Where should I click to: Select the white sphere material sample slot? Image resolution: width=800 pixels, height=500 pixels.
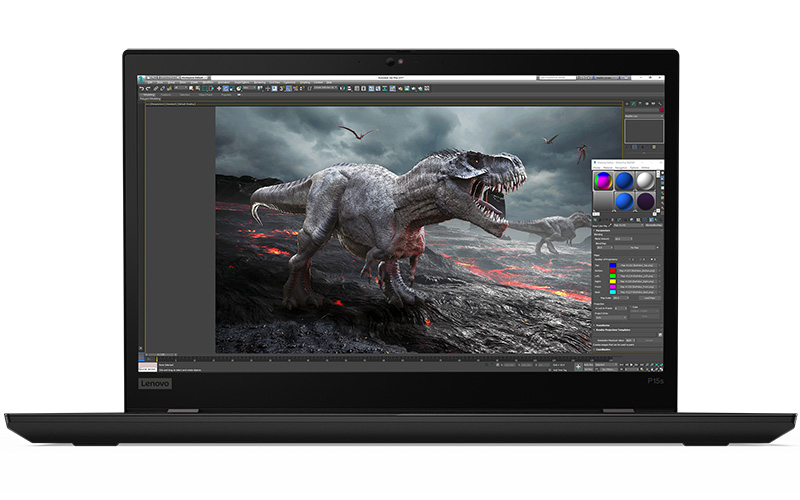pos(645,181)
